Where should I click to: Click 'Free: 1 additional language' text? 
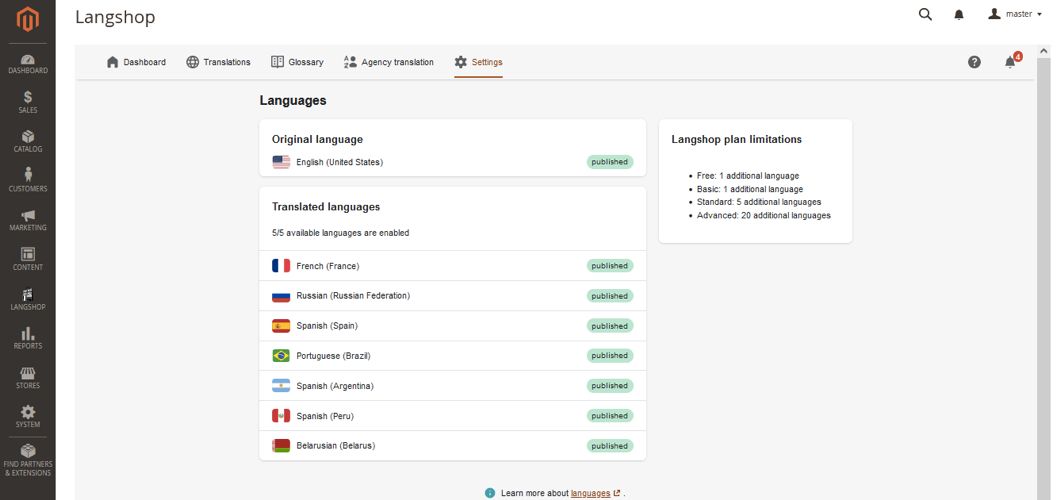tap(748, 176)
